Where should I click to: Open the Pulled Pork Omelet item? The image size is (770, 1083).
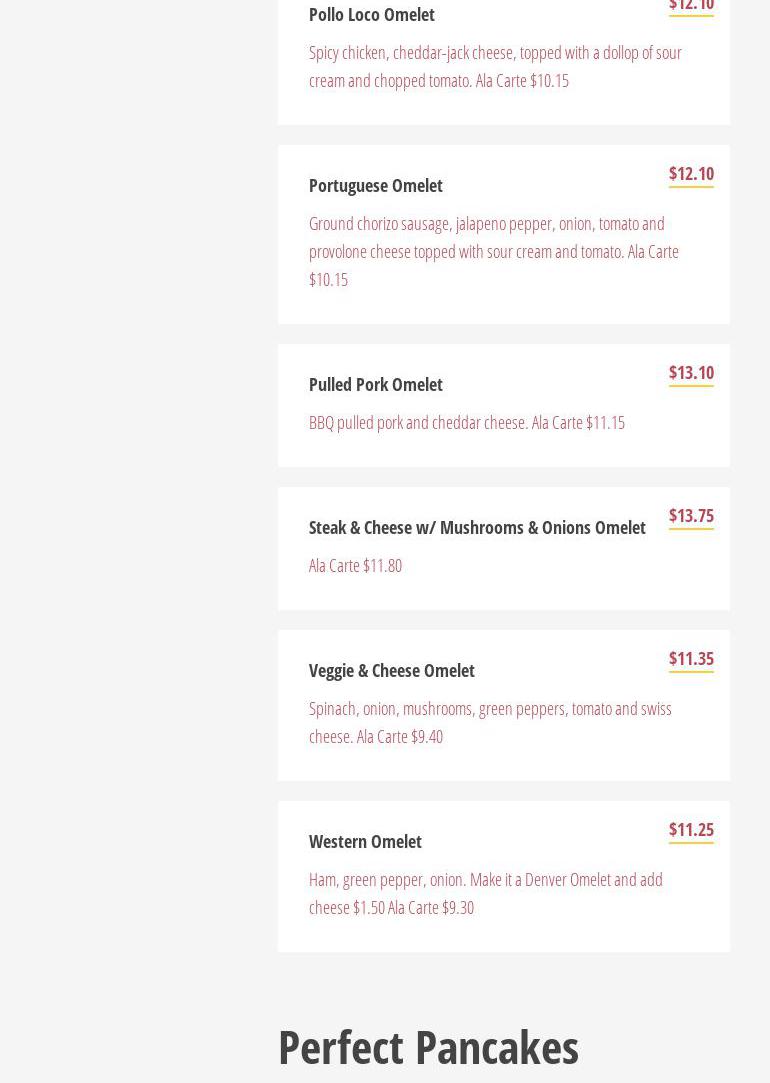pyautogui.click(x=375, y=385)
